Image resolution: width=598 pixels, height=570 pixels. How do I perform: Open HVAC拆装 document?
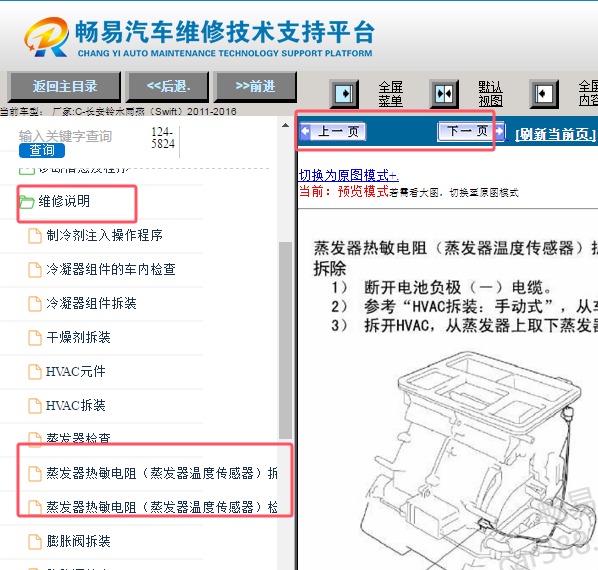tap(76, 405)
